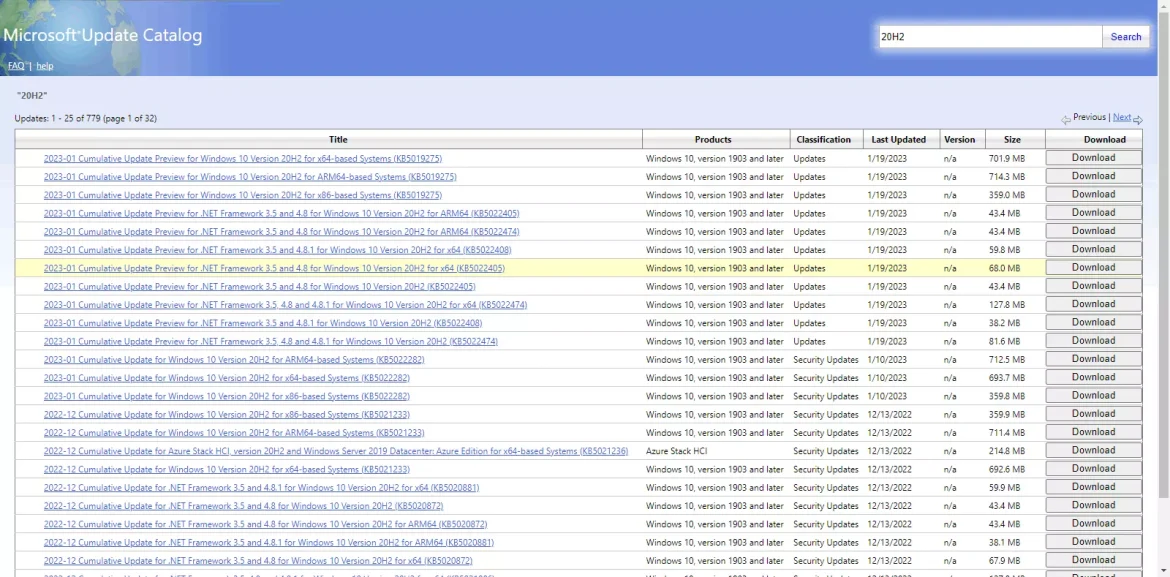The height and width of the screenshot is (577, 1170).
Task: Download the 692.6 MB December x64 update
Action: (1093, 469)
